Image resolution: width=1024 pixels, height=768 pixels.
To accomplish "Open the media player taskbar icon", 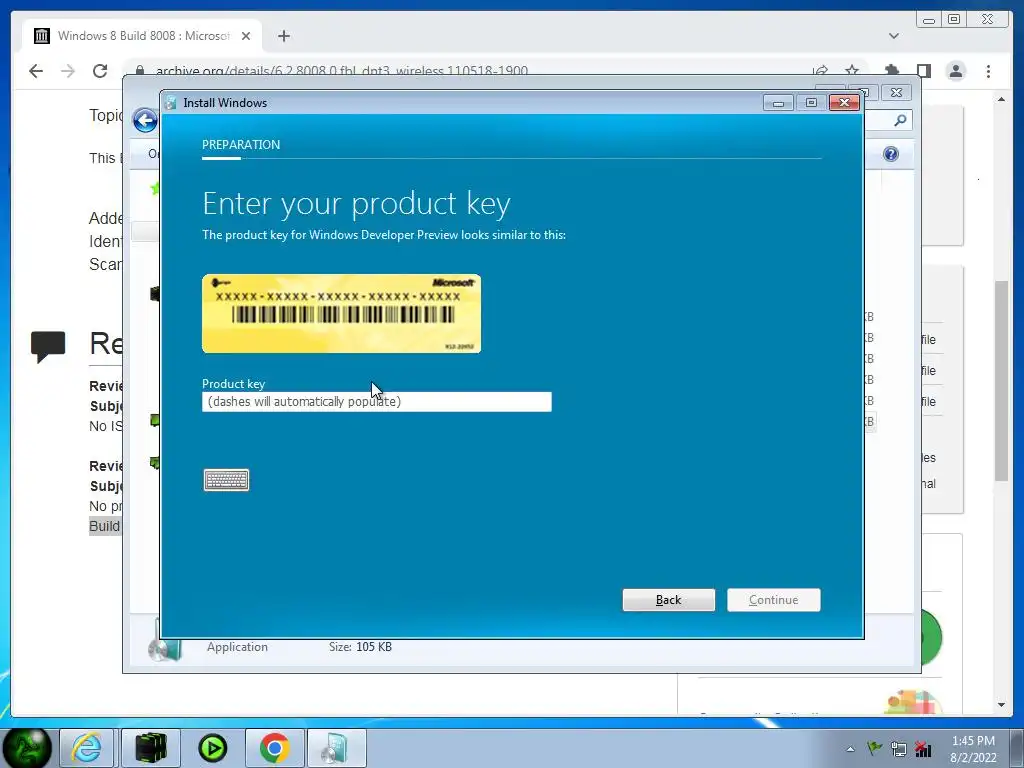I will pyautogui.click(x=212, y=748).
